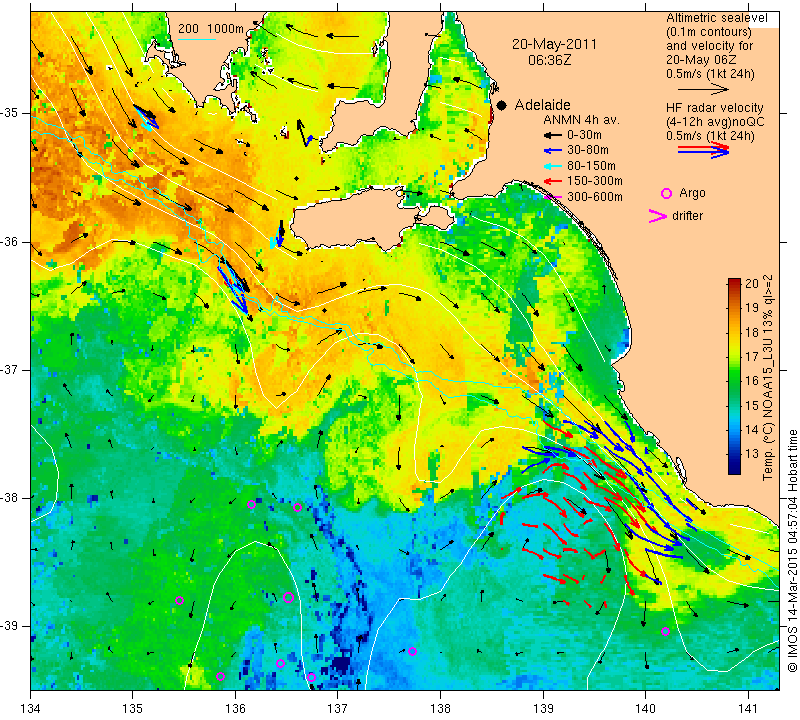Click the '20-May 06Z' legend text
Image resolution: width=800 pixels, height=720 pixels.
coord(697,60)
